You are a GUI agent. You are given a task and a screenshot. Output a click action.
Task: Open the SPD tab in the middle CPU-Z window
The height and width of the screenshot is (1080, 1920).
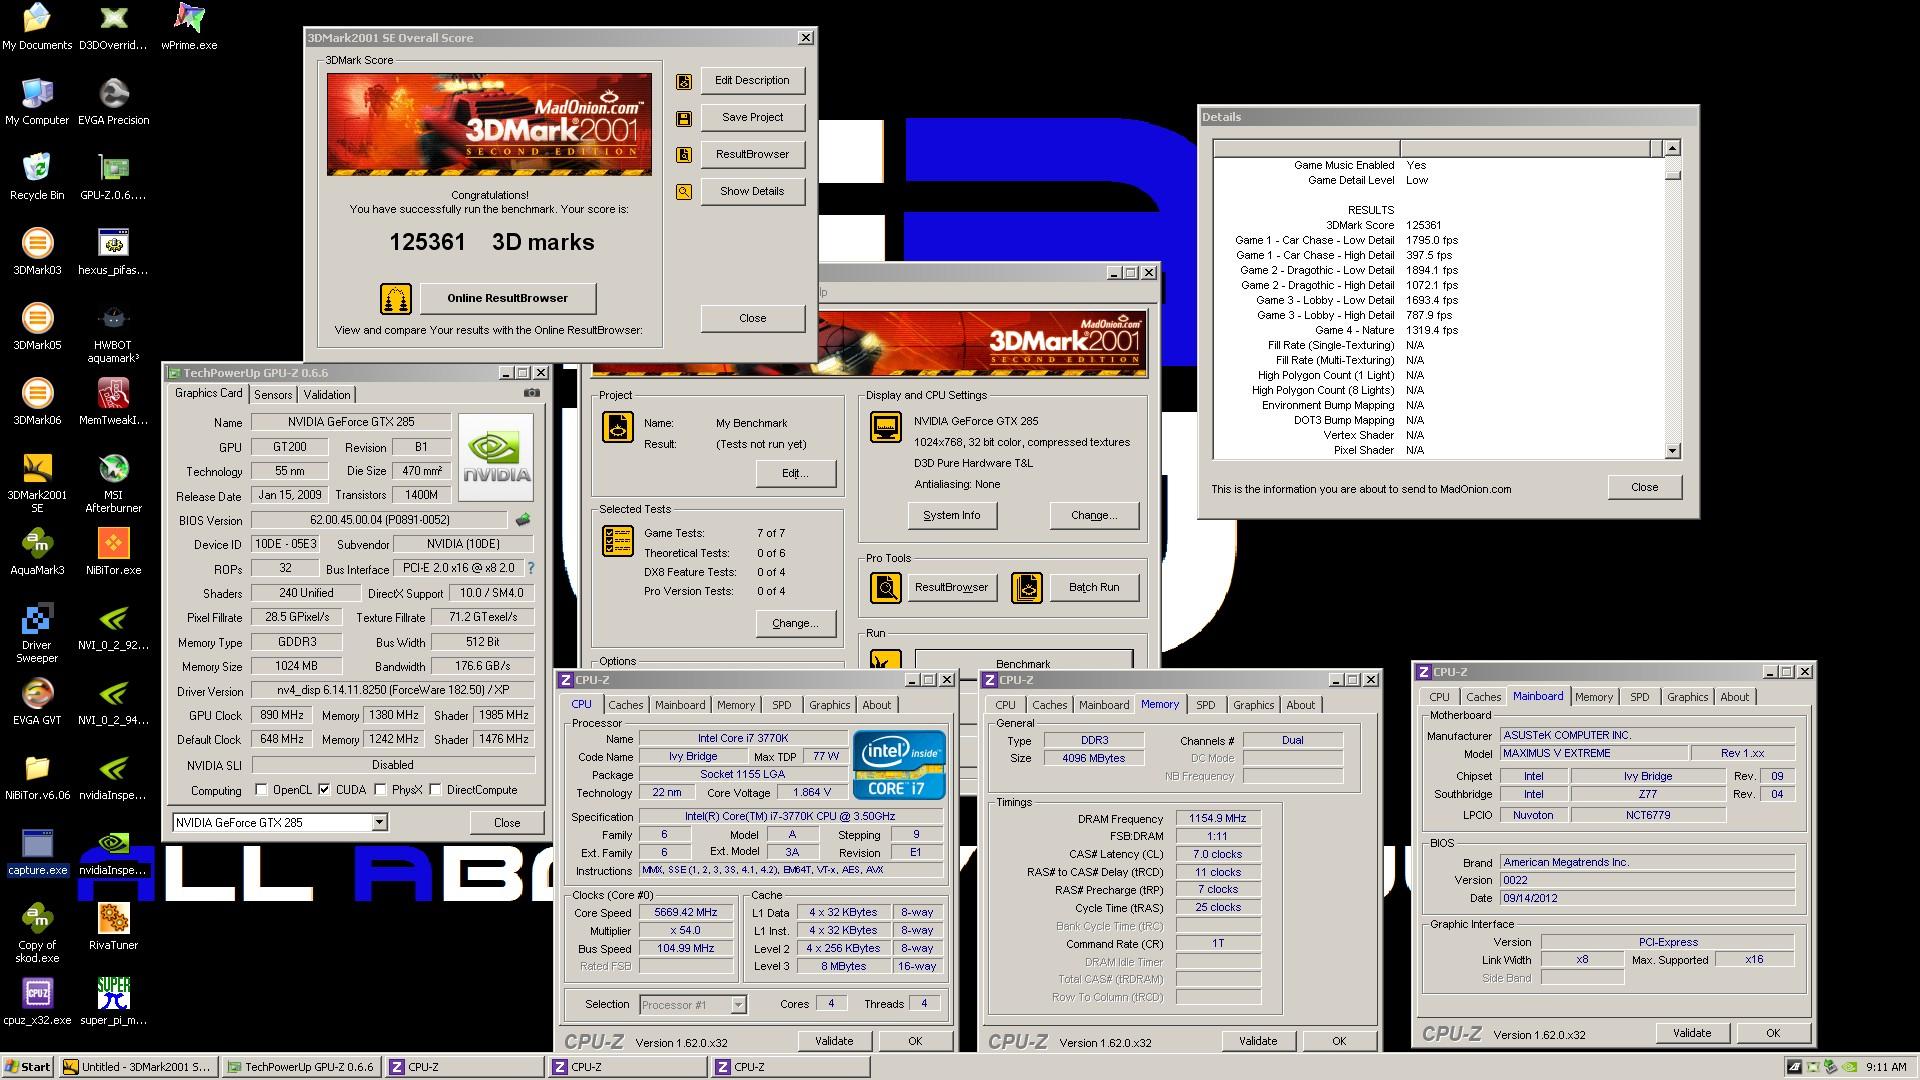pyautogui.click(x=1206, y=705)
